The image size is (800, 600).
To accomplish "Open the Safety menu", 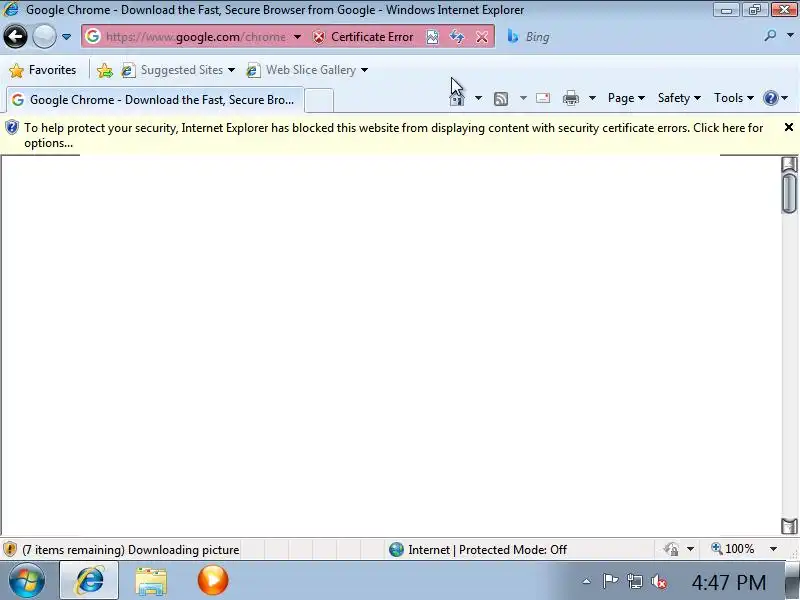I will 679,98.
